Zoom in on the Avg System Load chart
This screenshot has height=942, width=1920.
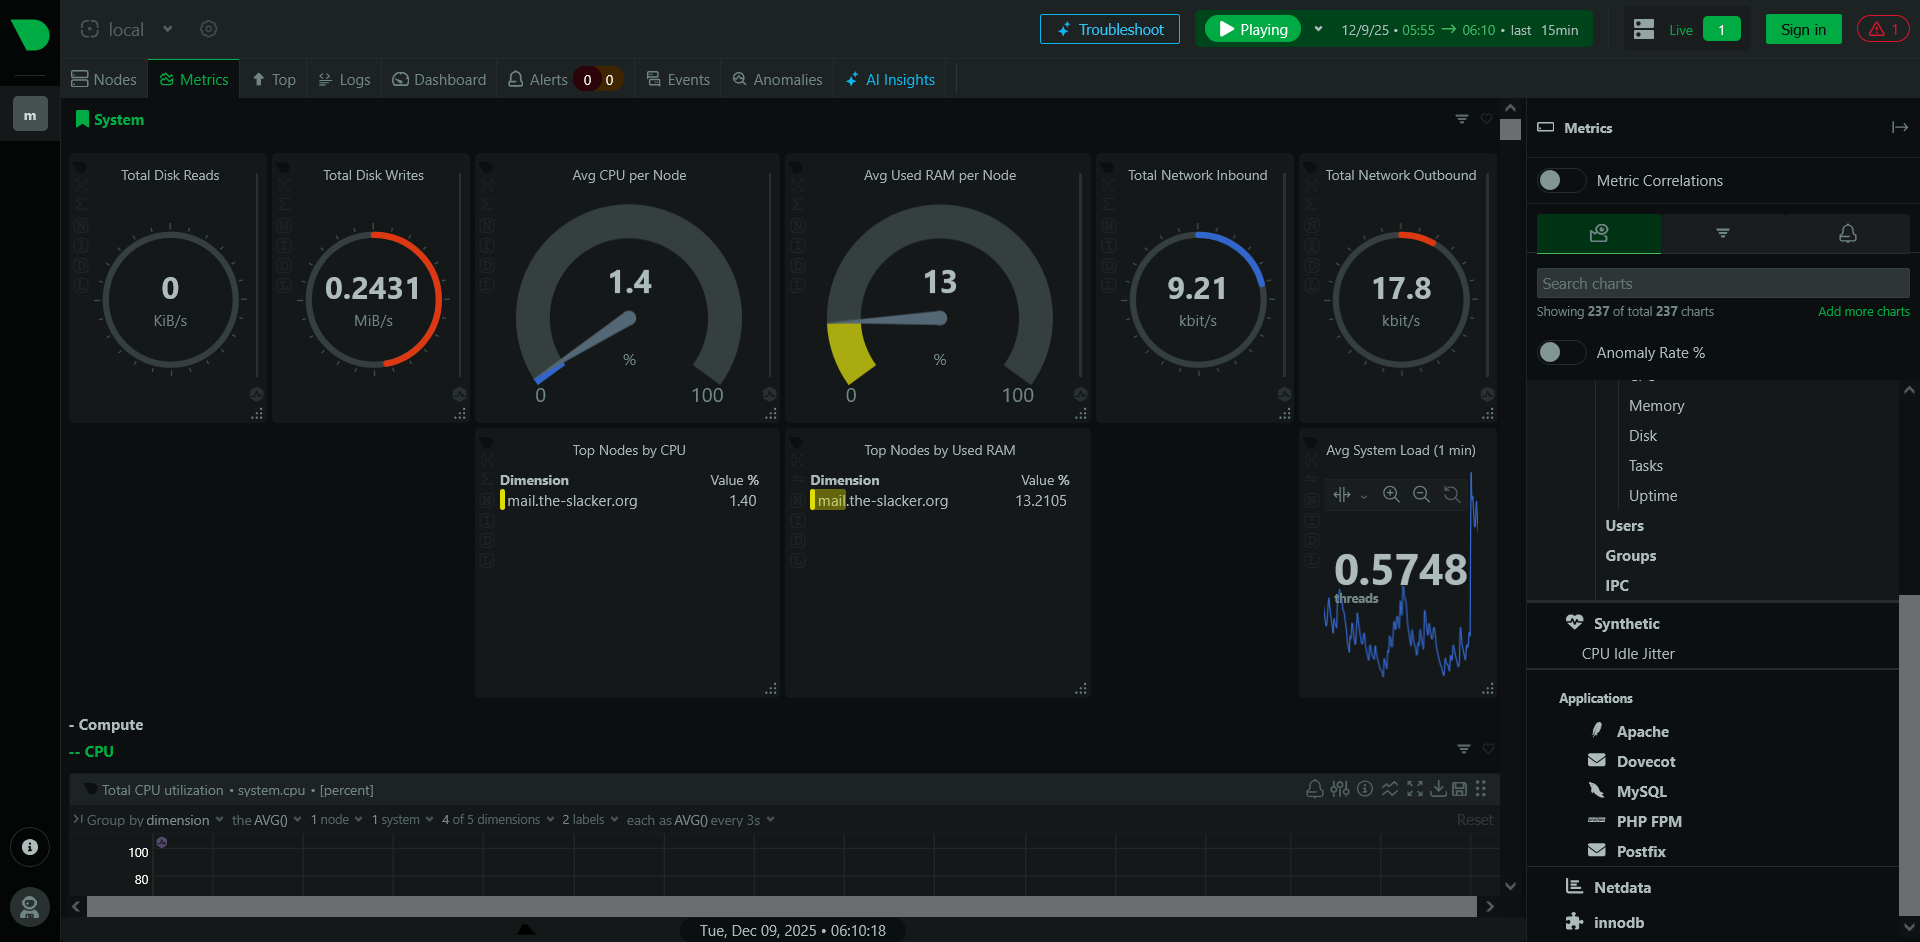pos(1391,494)
